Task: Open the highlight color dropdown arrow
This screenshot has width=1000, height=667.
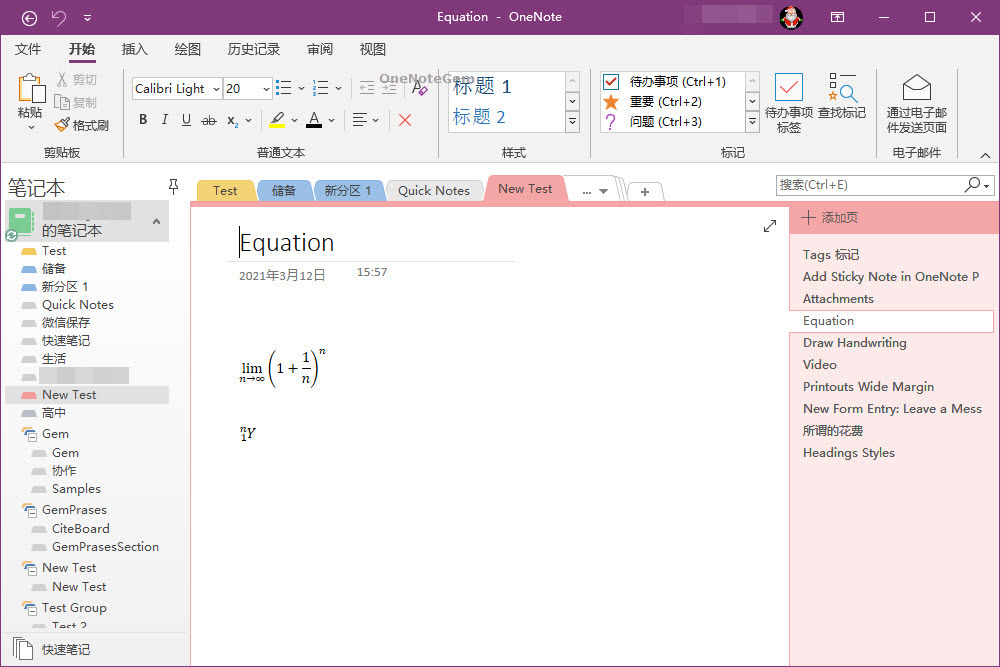Action: click(x=294, y=120)
